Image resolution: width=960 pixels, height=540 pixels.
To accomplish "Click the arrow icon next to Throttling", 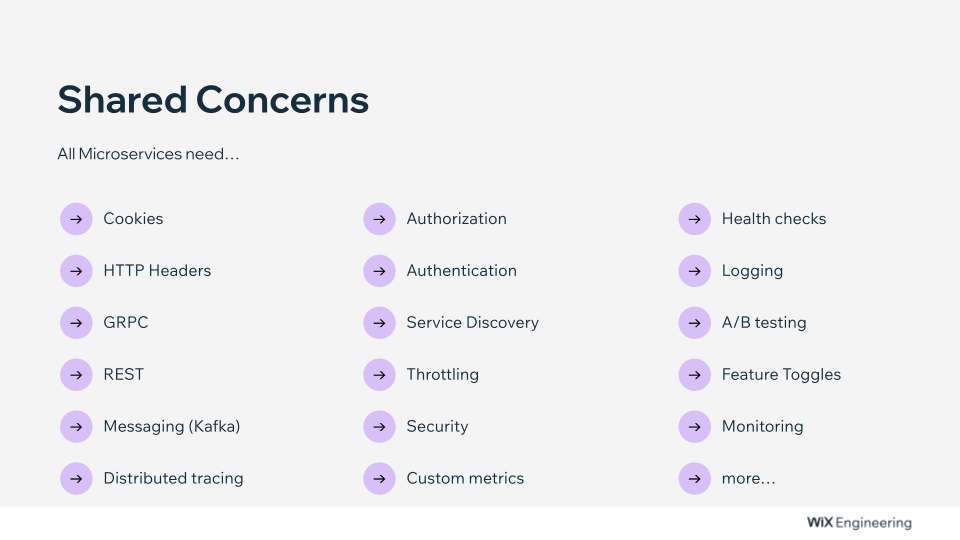I will 379,375.
